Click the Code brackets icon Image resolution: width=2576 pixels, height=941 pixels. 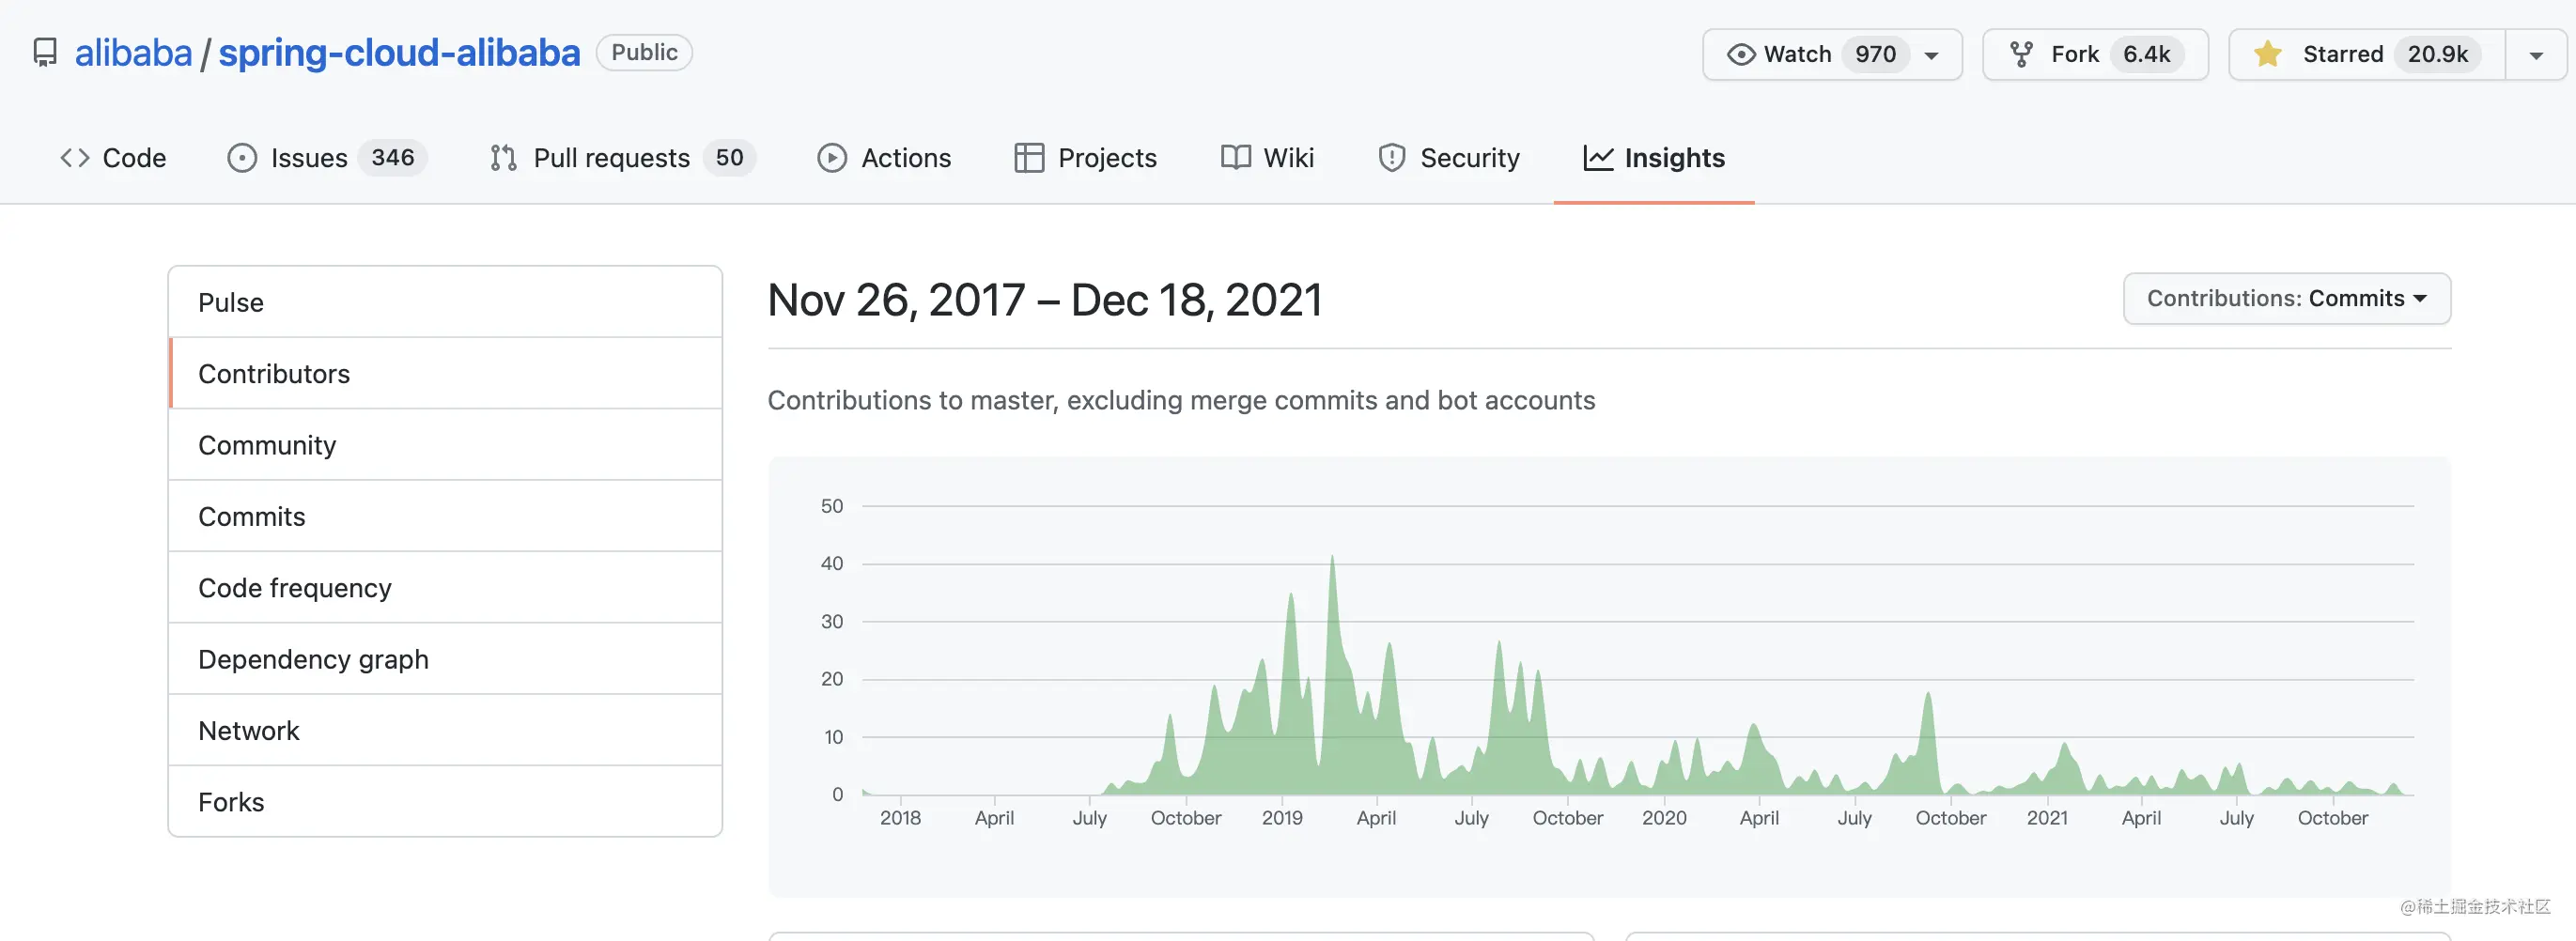[x=75, y=158]
